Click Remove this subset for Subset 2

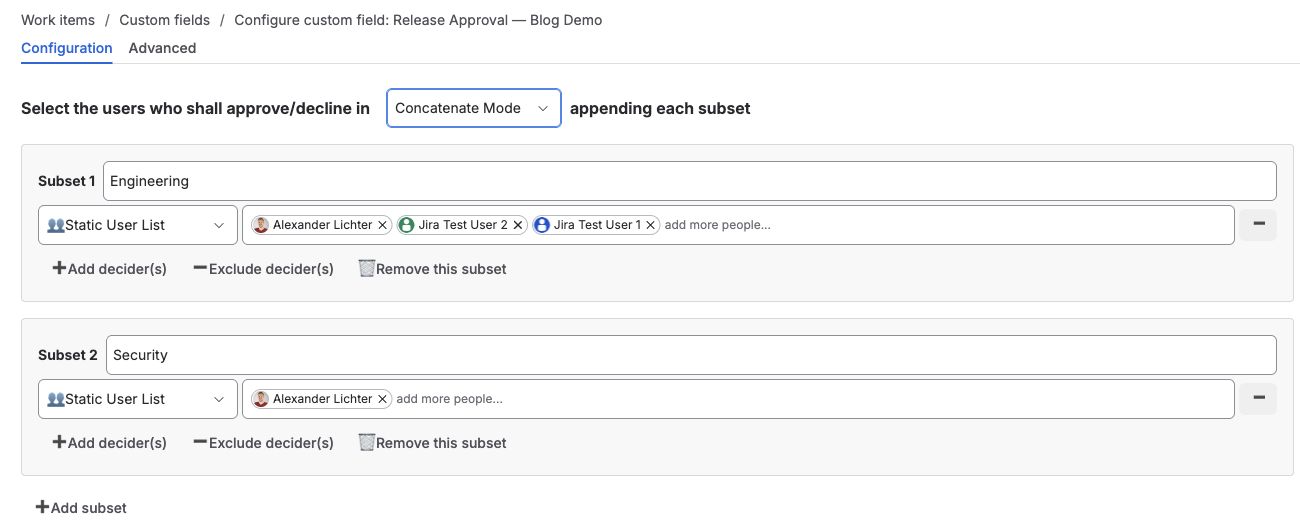coord(432,443)
